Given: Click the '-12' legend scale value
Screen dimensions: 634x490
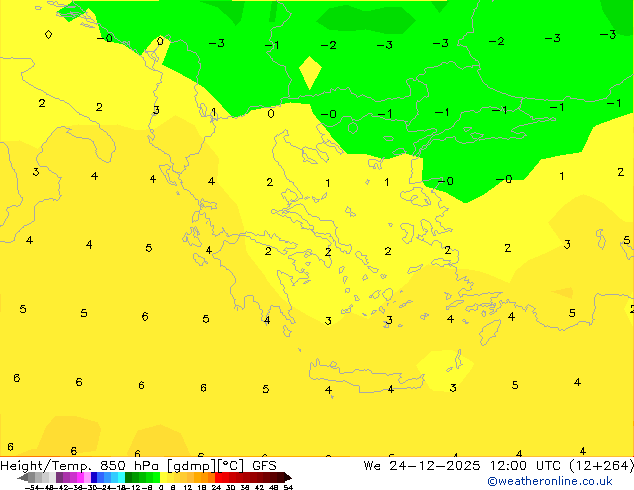Looking at the screenshot, I should click(x=133, y=487).
